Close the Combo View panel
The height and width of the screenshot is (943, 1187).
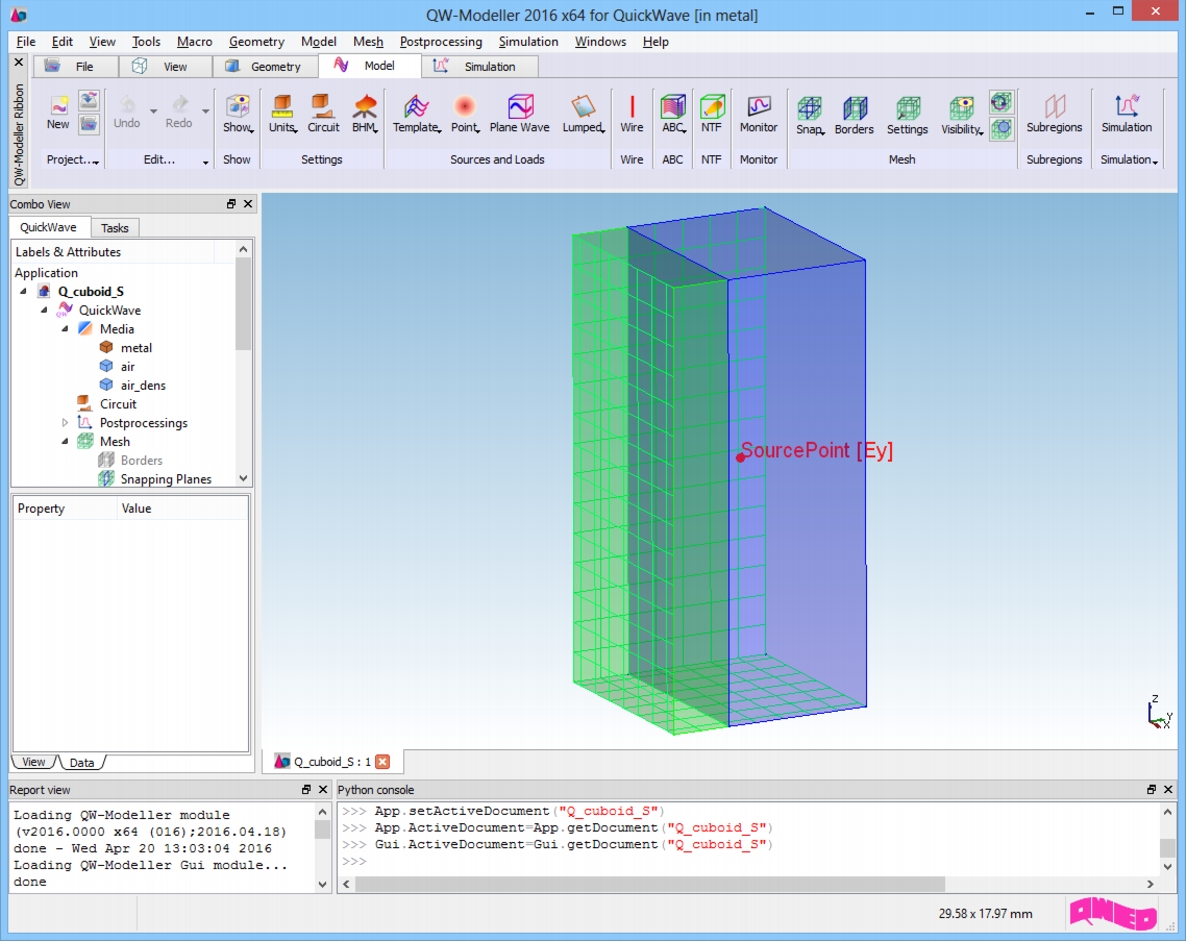[248, 204]
